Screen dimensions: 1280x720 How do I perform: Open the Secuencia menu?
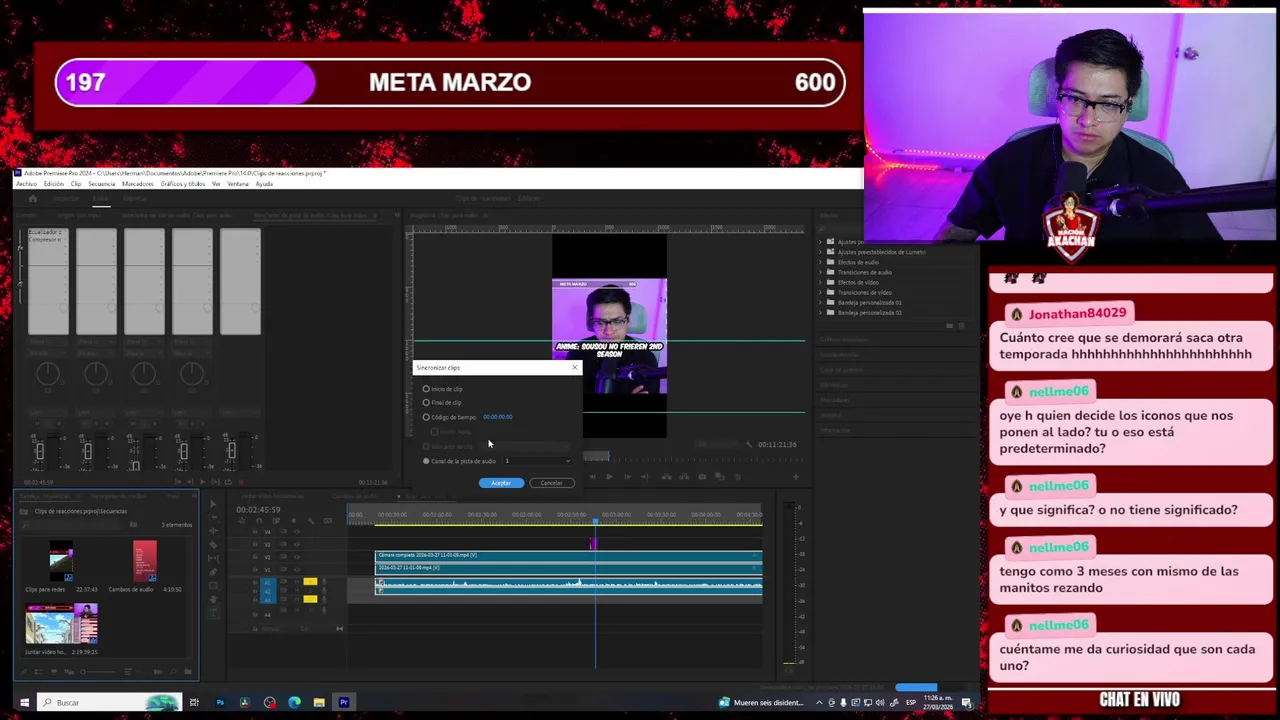point(102,184)
